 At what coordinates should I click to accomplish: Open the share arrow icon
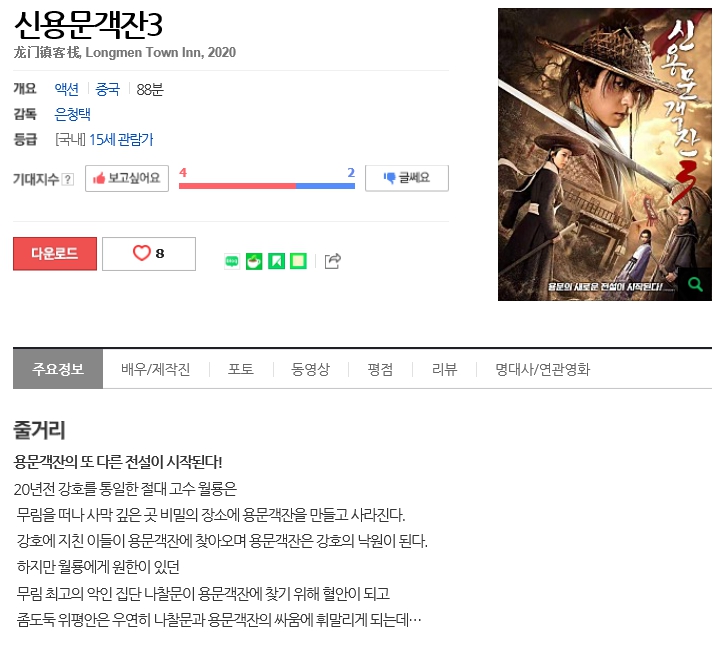332,261
